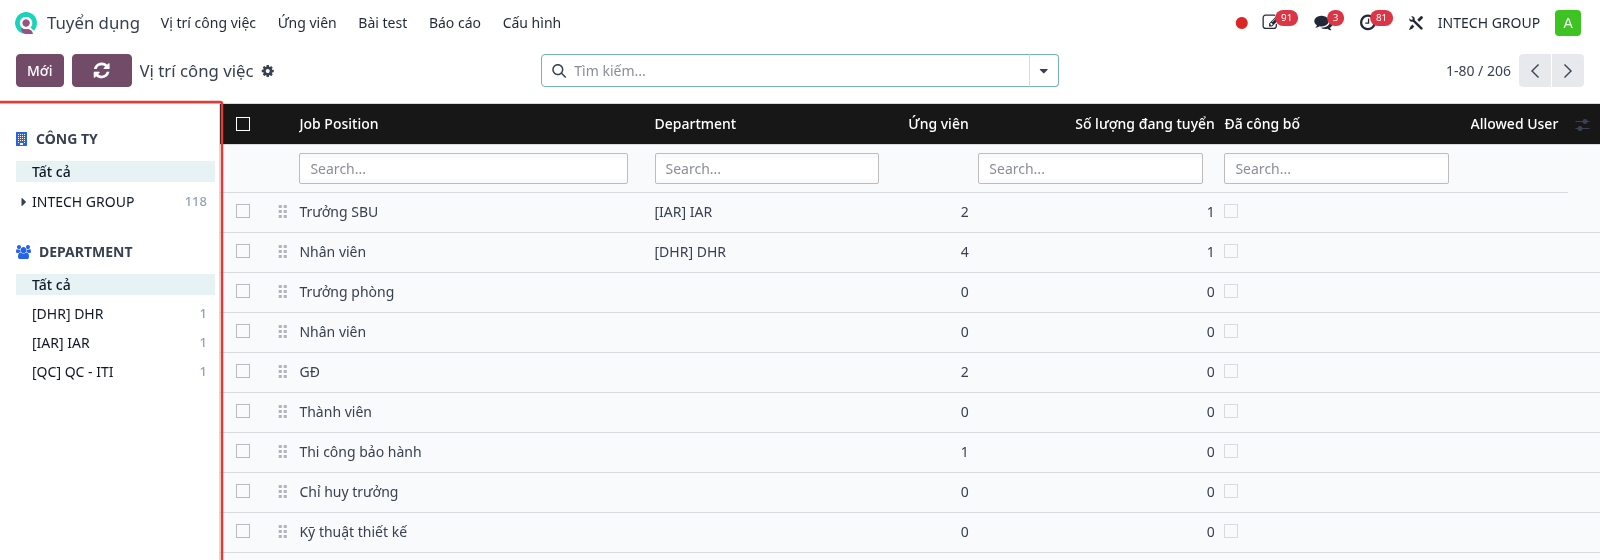1600x560 pixels.
Task: Filter by [QC] QC - ITI department
Action: click(x=73, y=372)
